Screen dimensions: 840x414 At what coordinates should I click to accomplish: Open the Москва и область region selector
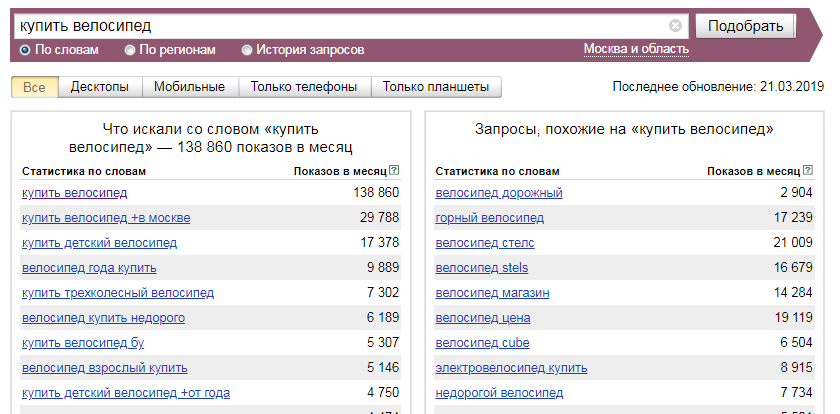tap(636, 49)
